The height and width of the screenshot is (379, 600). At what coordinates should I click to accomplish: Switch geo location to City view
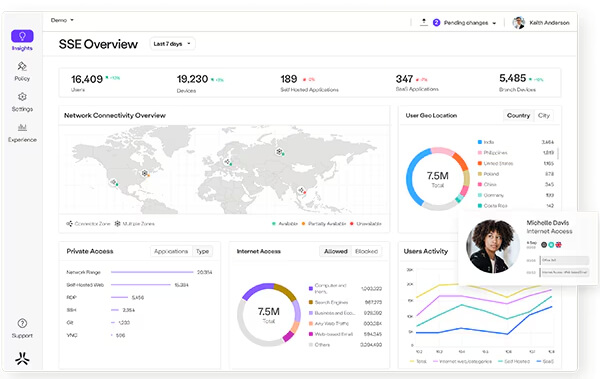[x=544, y=115]
